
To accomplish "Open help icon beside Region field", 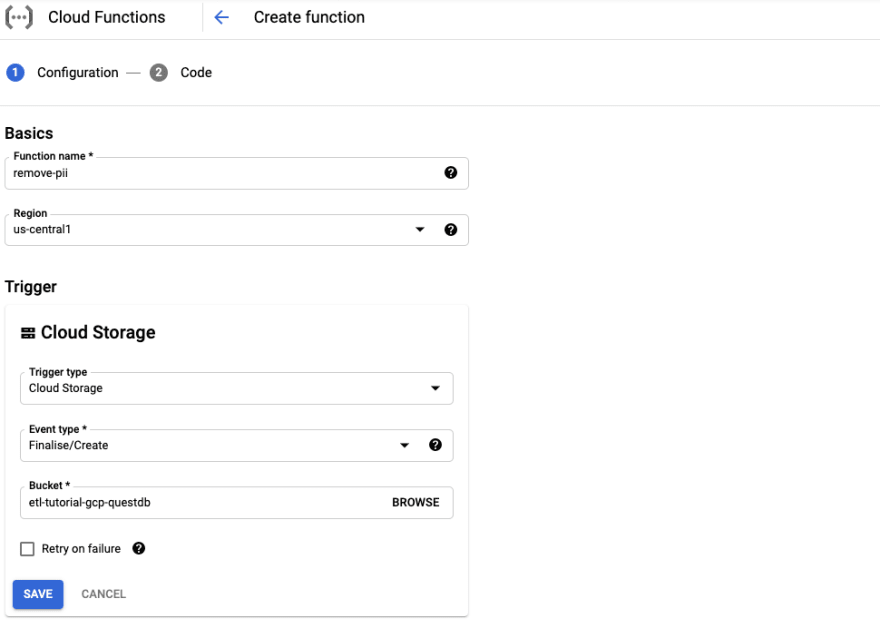I will point(451,230).
